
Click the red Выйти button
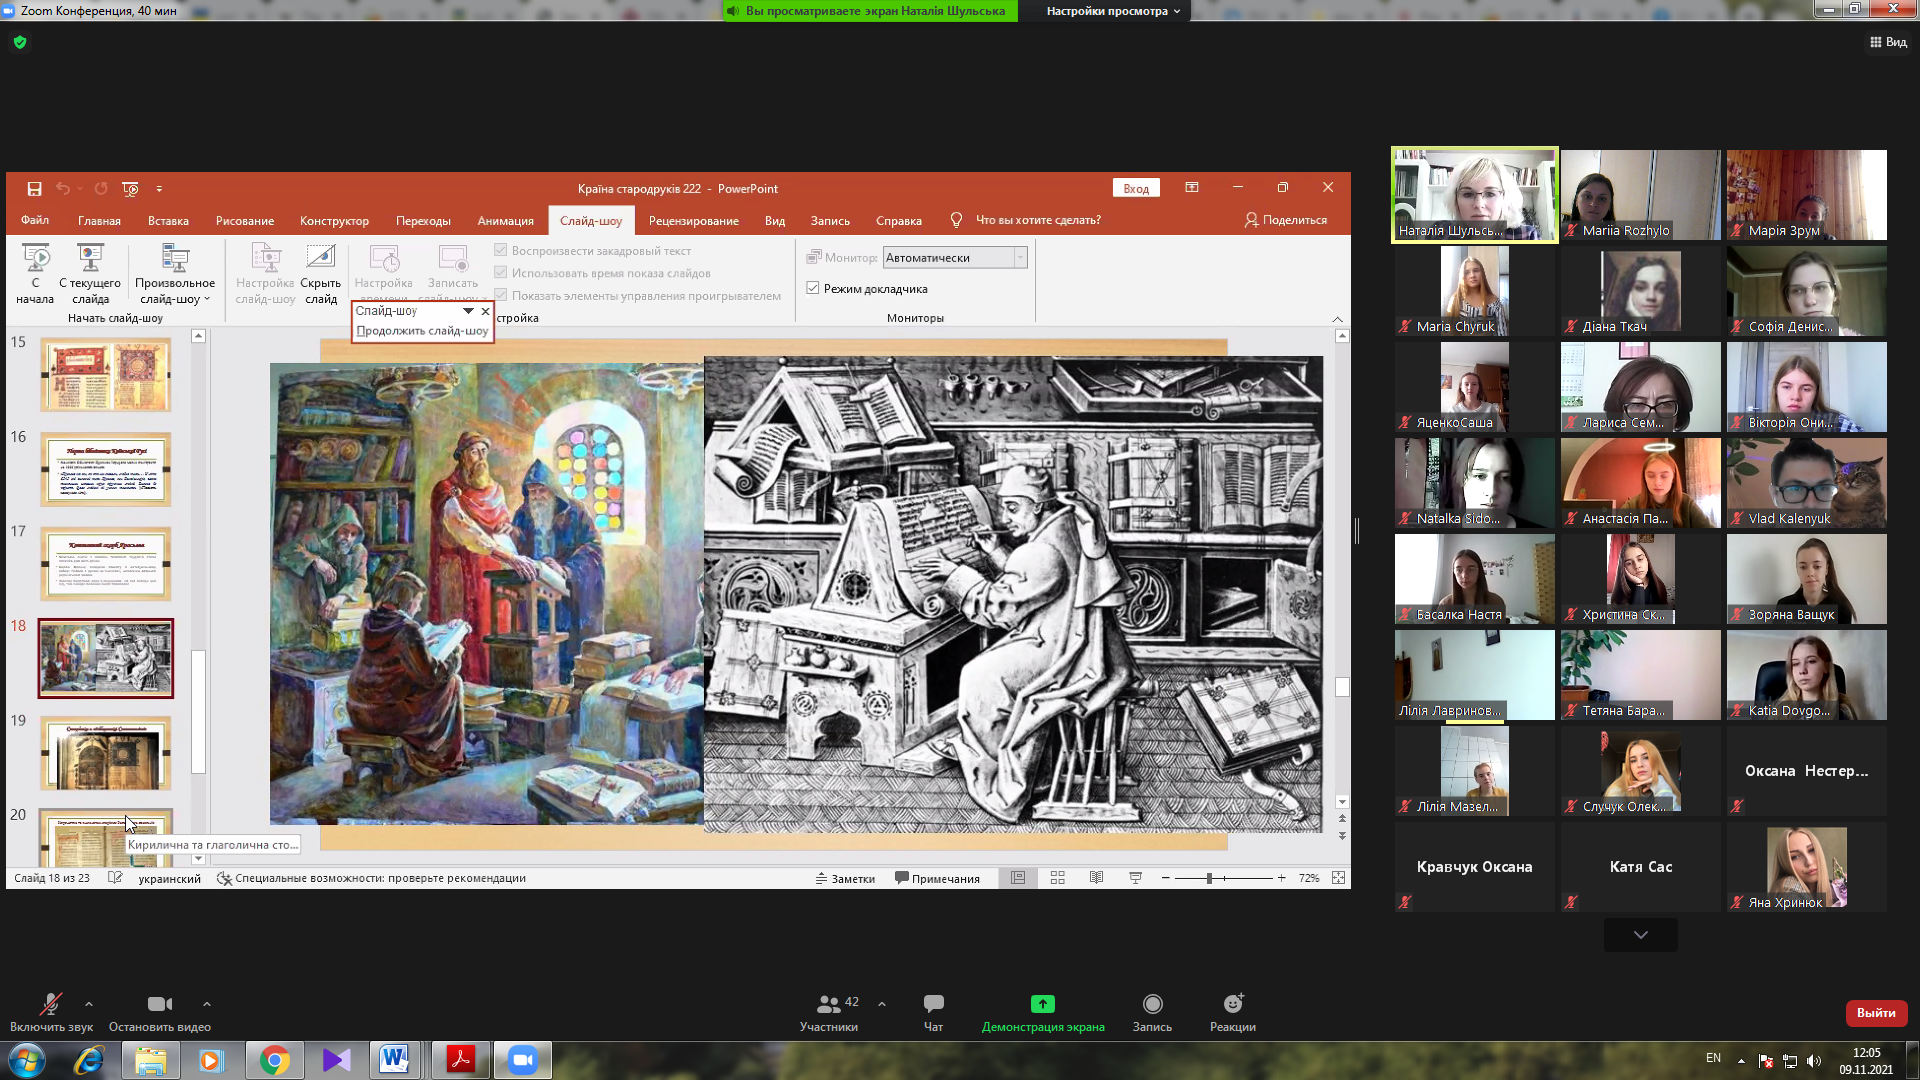(1875, 1013)
